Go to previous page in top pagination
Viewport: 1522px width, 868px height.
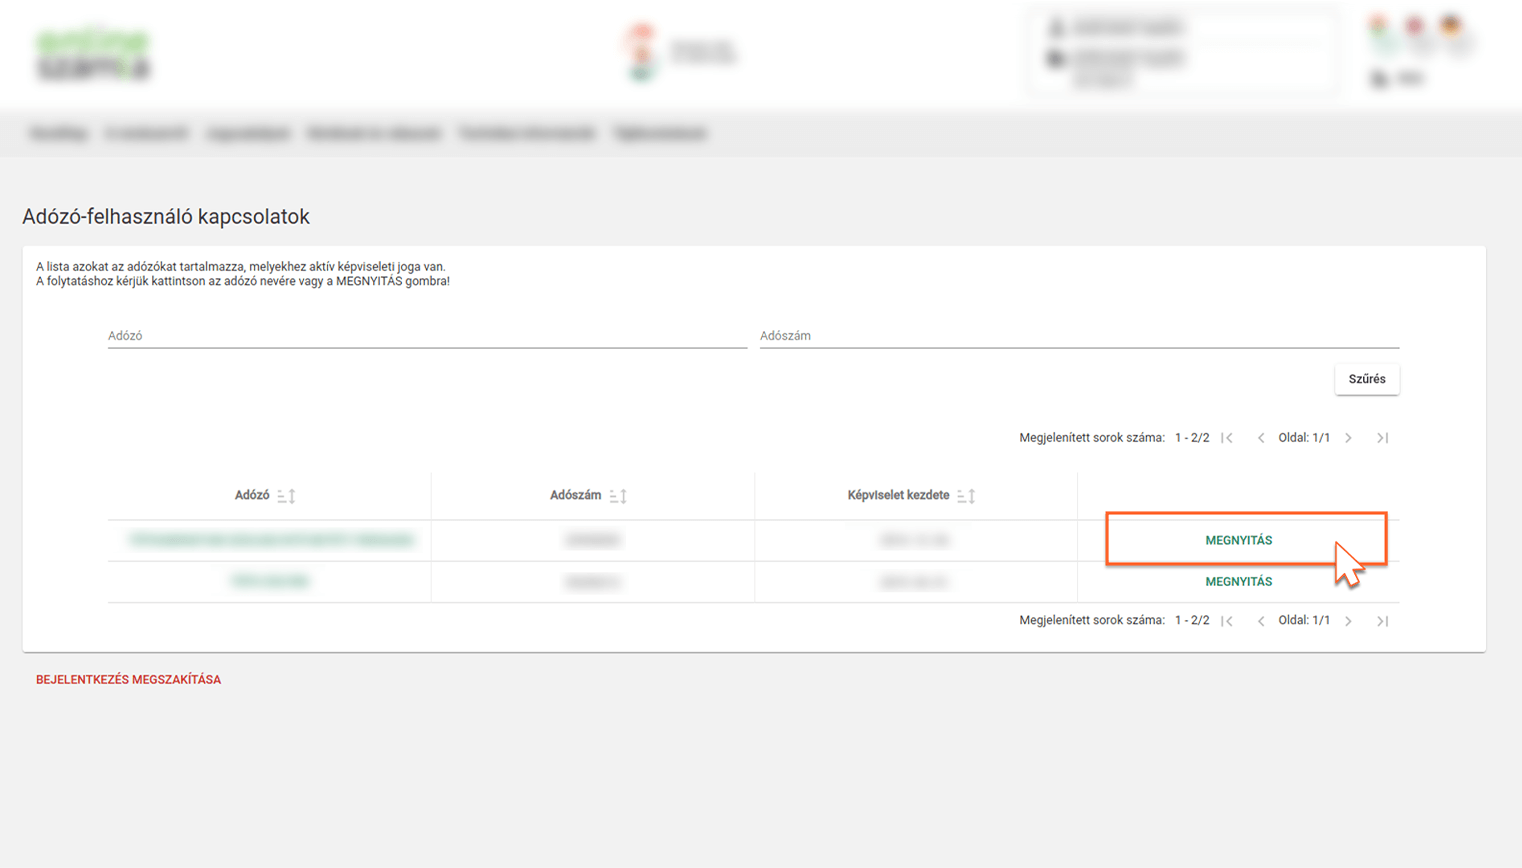pos(1261,438)
